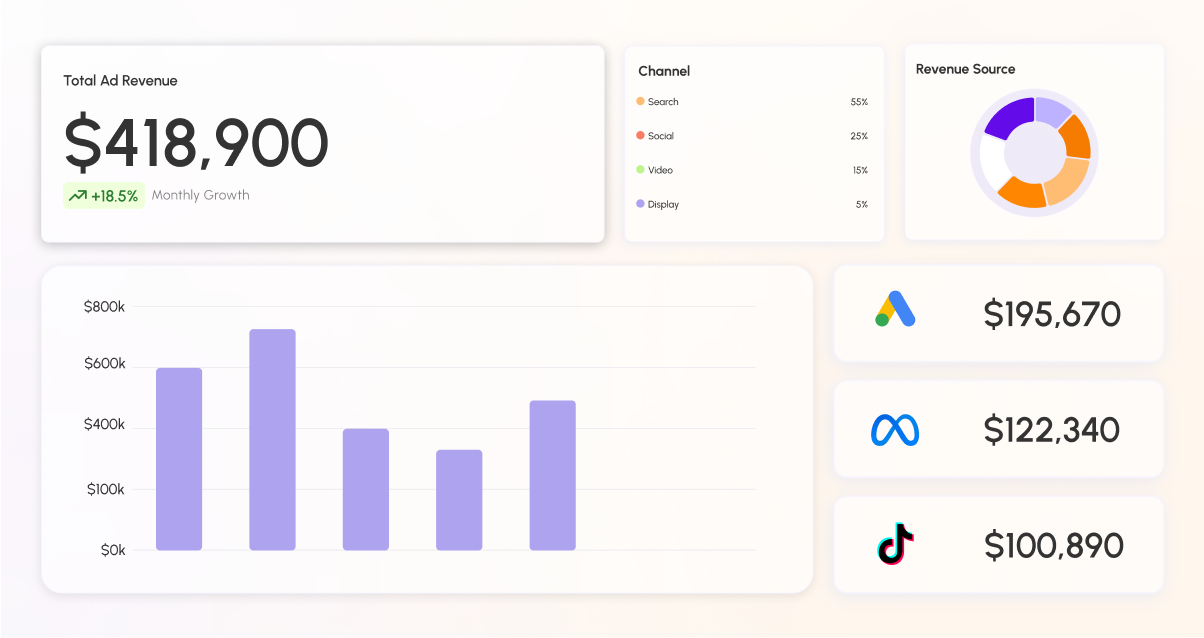This screenshot has width=1204, height=638.
Task: Click the Revenue Source card title
Action: (x=965, y=69)
